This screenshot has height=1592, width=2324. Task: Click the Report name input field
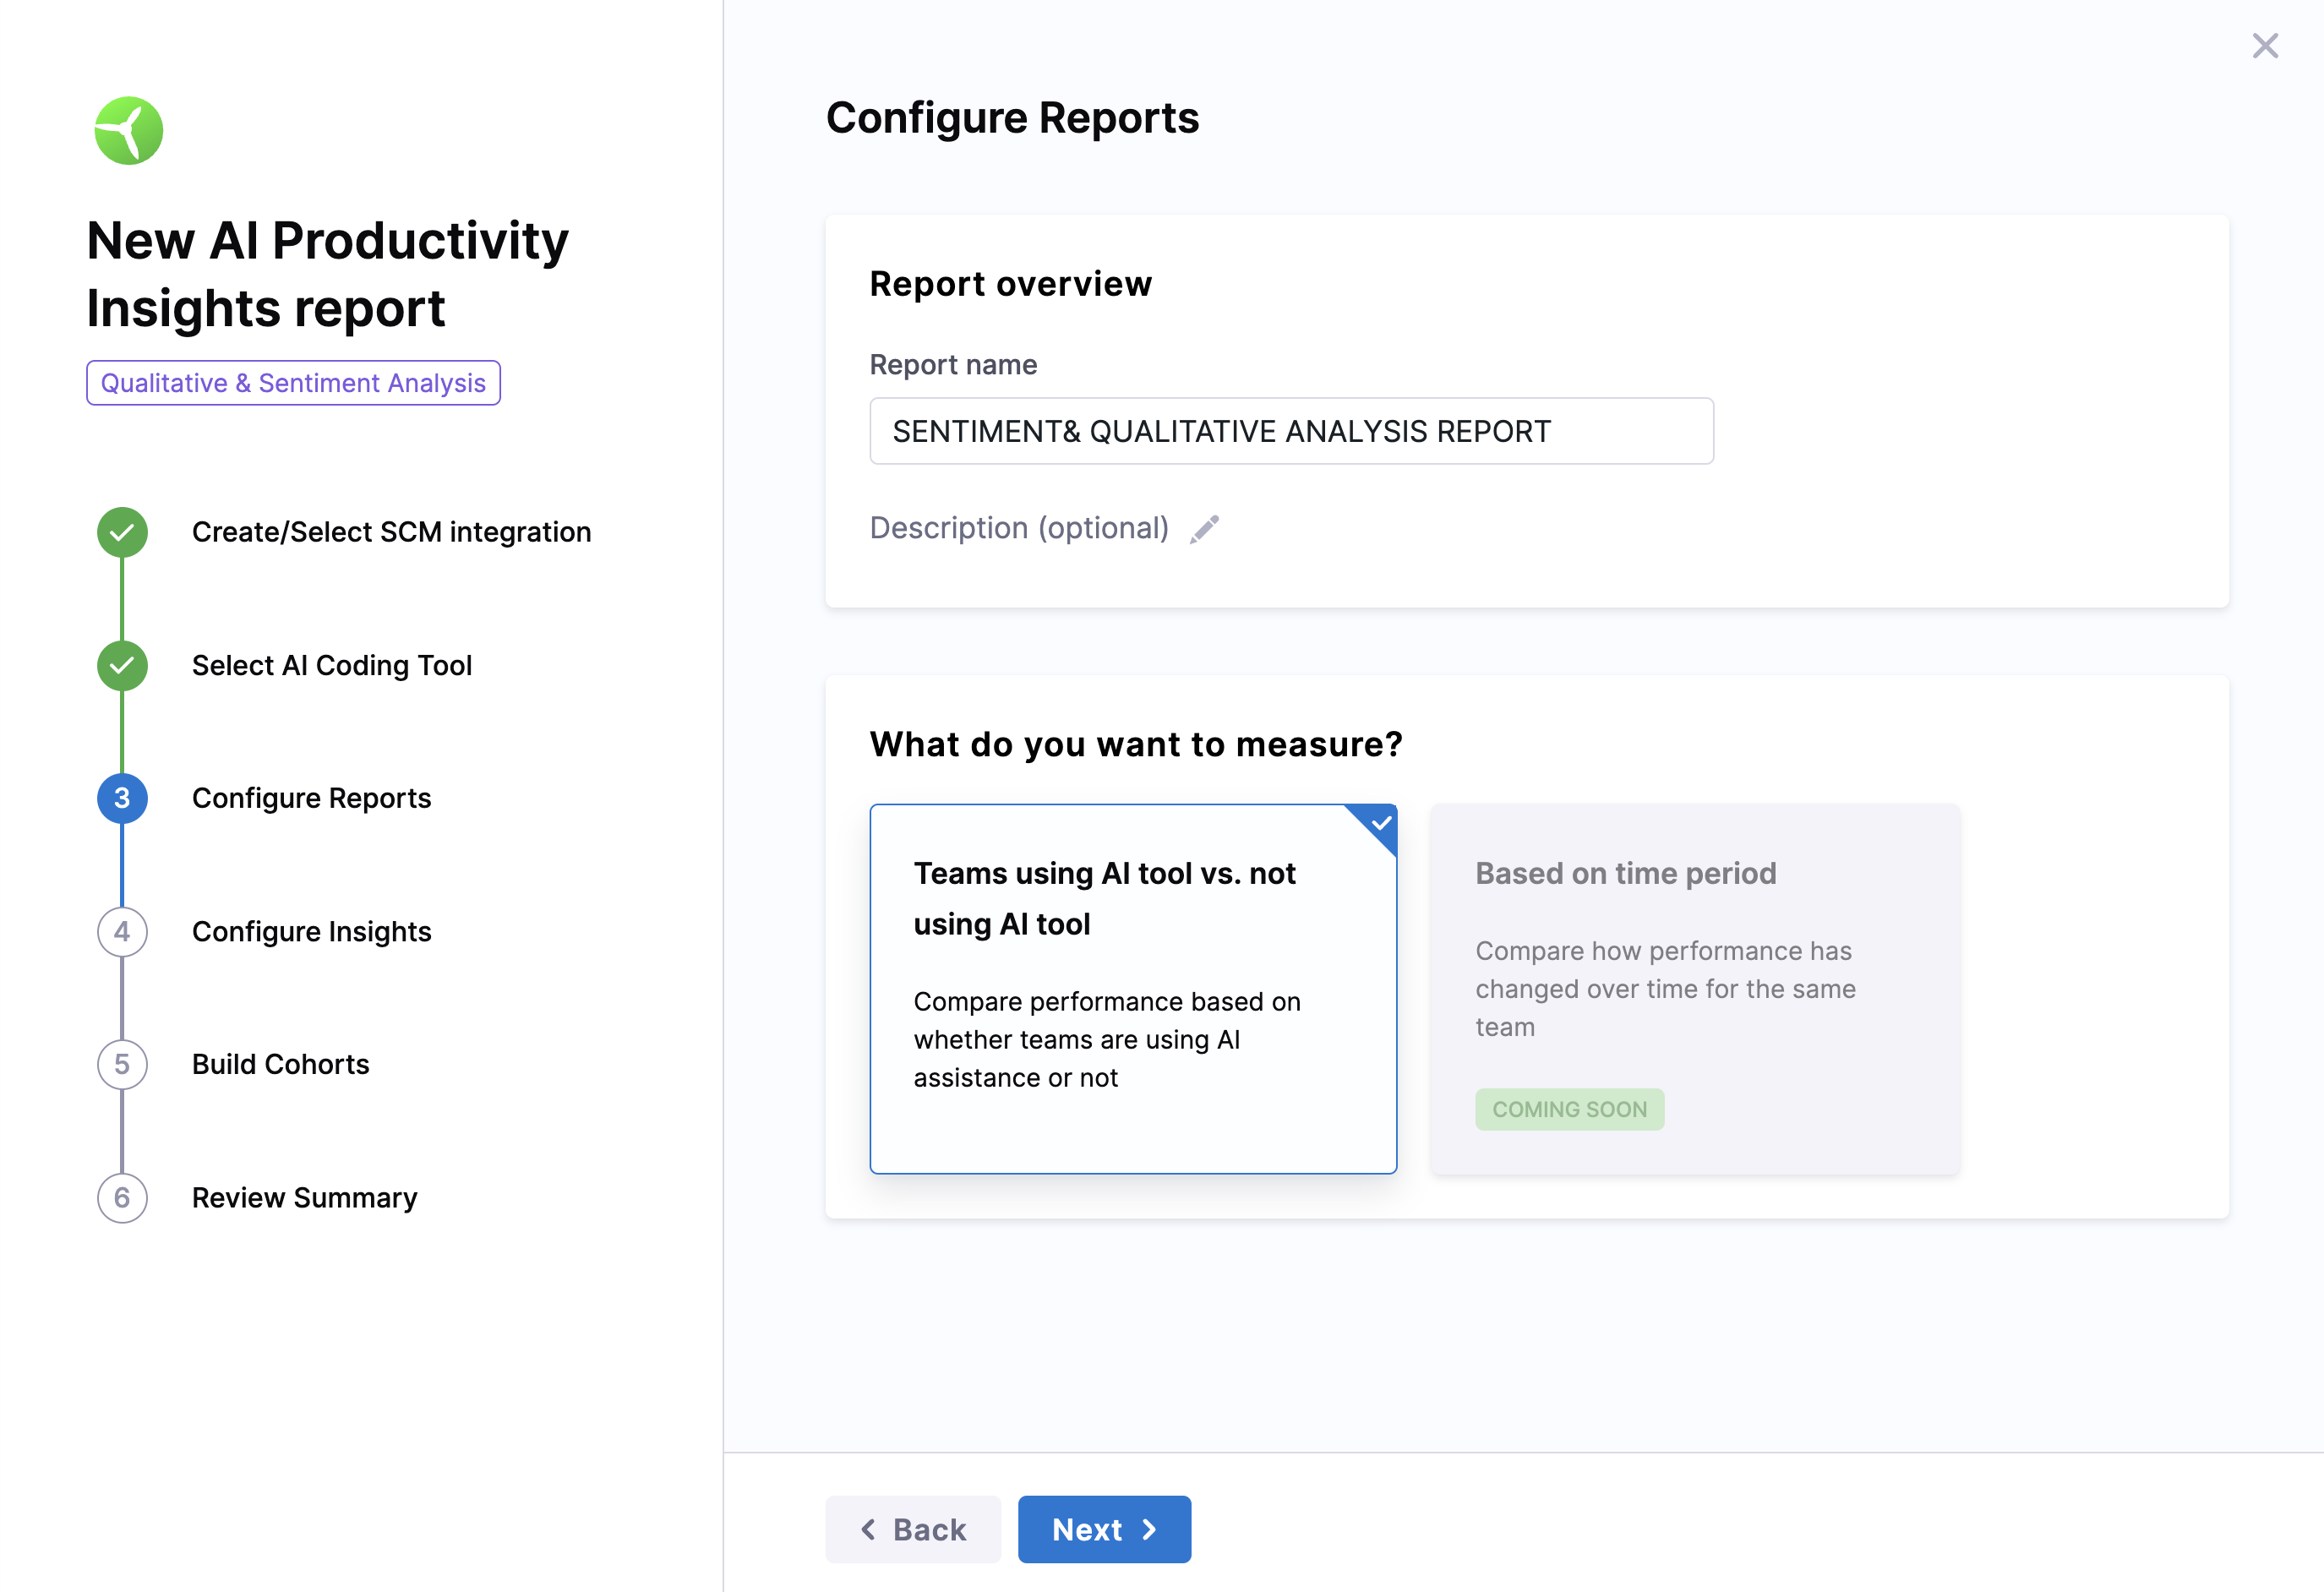coord(1291,431)
